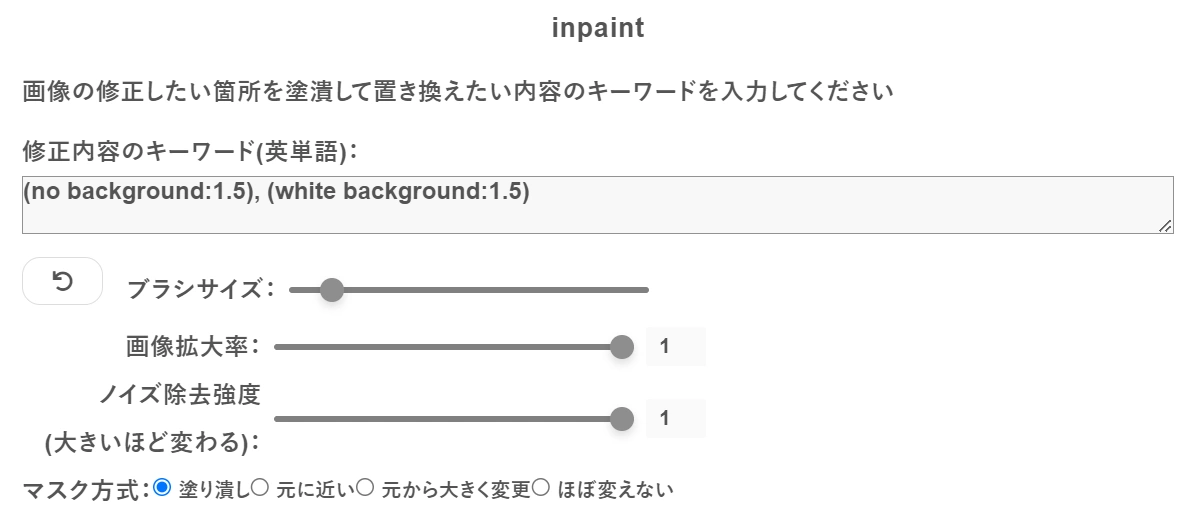The height and width of the screenshot is (510, 1202).
Task: Click the instruction text about painting areas
Action: point(458,93)
